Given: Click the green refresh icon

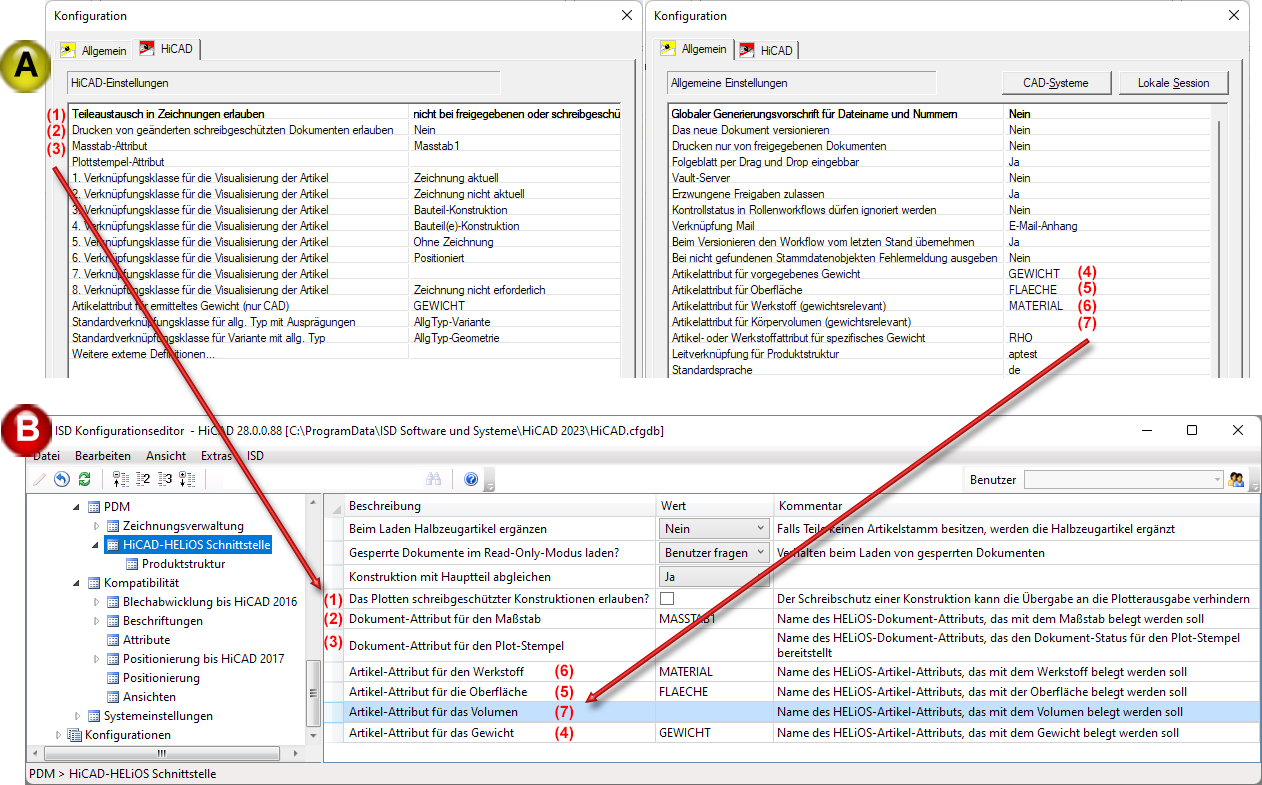Looking at the screenshot, I should (85, 479).
